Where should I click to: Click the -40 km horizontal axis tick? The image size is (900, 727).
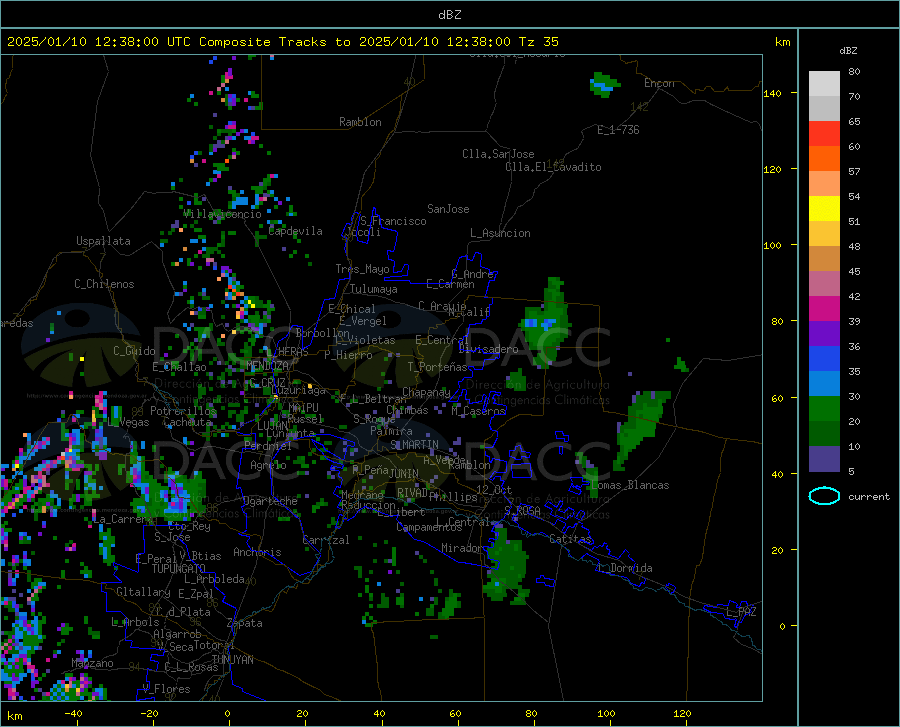tap(73, 713)
